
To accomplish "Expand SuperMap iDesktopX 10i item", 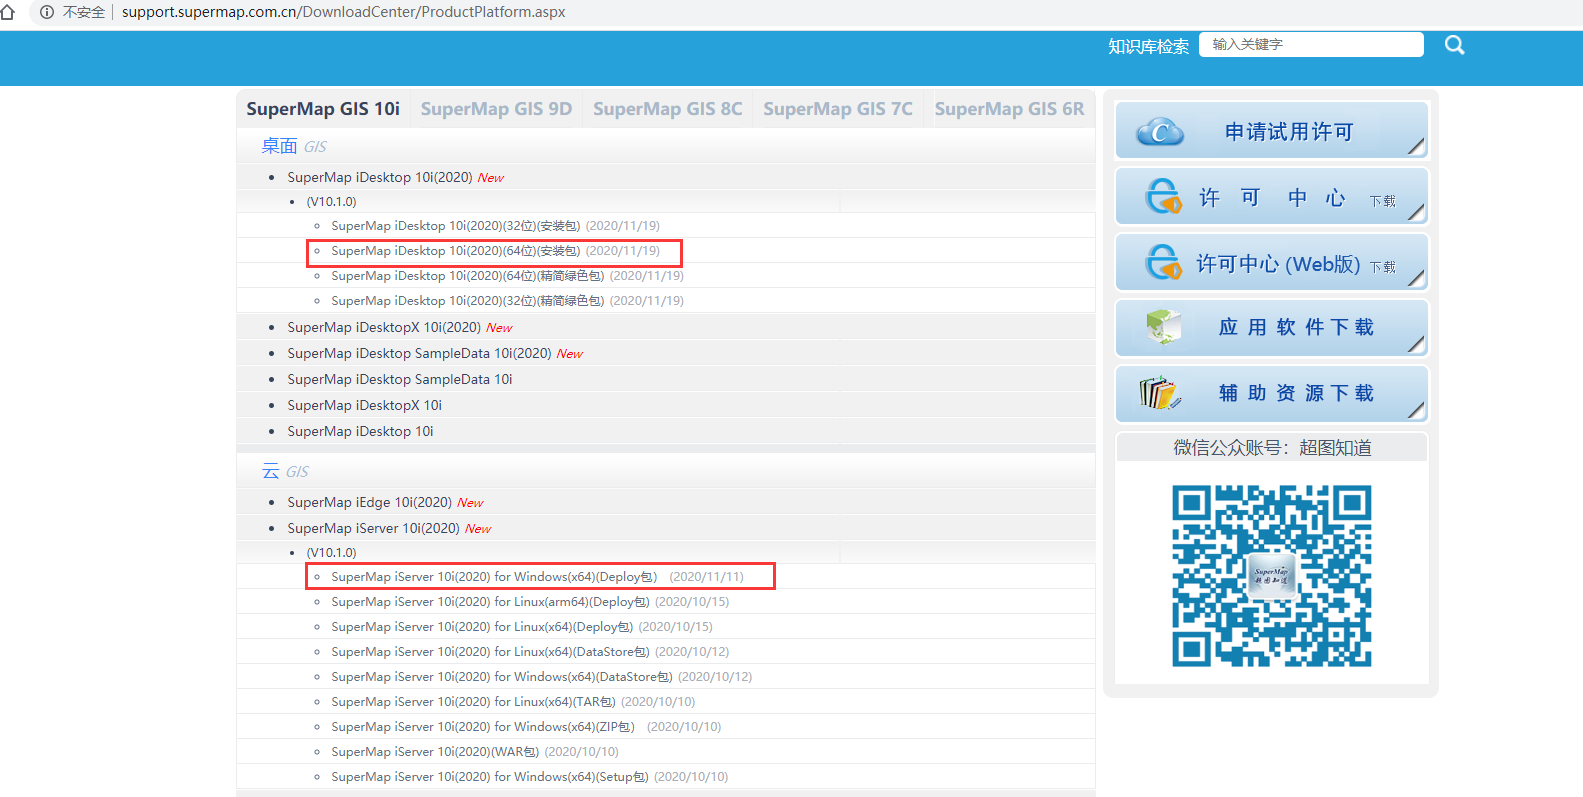I will pos(364,405).
